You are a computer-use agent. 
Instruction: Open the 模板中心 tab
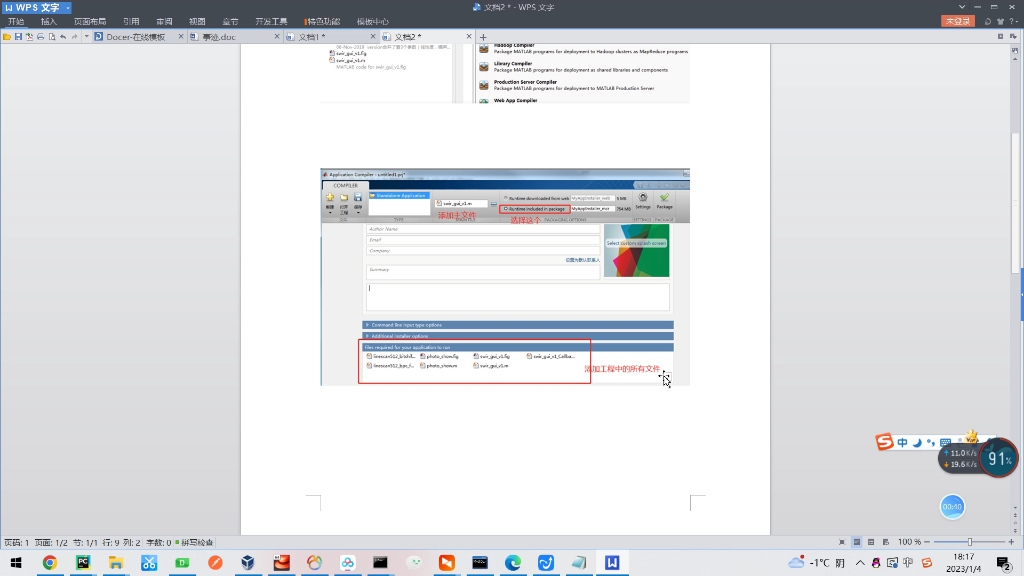pos(372,22)
